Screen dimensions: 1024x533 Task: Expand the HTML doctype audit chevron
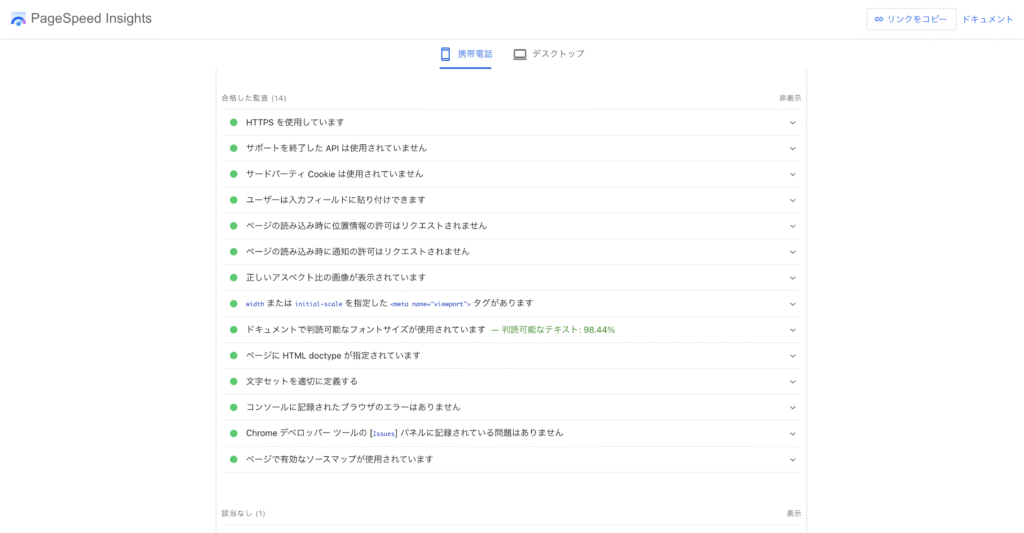click(792, 356)
